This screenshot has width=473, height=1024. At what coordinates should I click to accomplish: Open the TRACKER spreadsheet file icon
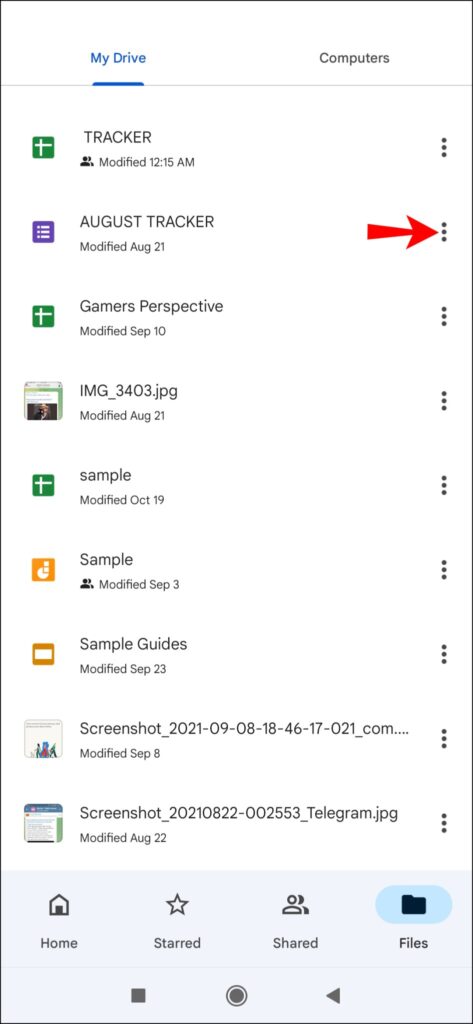(x=43, y=148)
